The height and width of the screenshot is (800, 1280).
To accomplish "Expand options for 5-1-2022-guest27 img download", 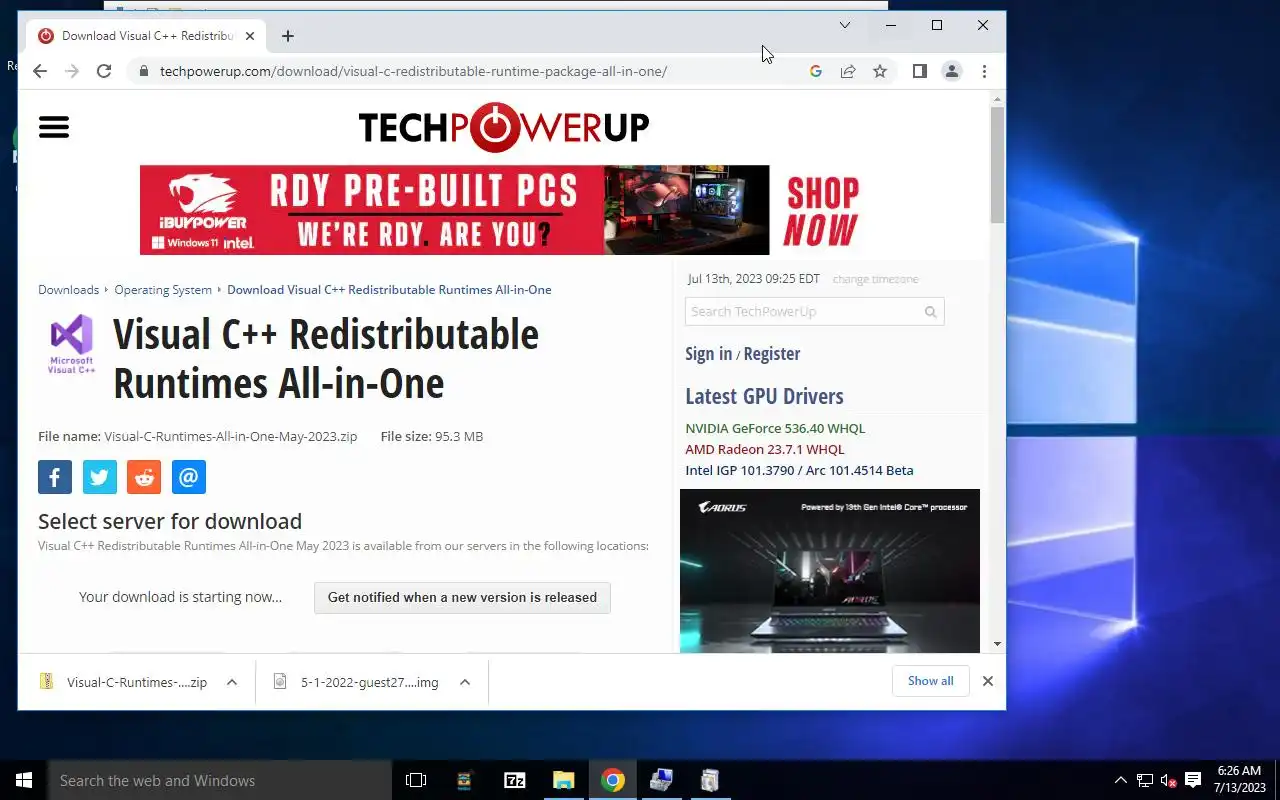I will point(465,682).
